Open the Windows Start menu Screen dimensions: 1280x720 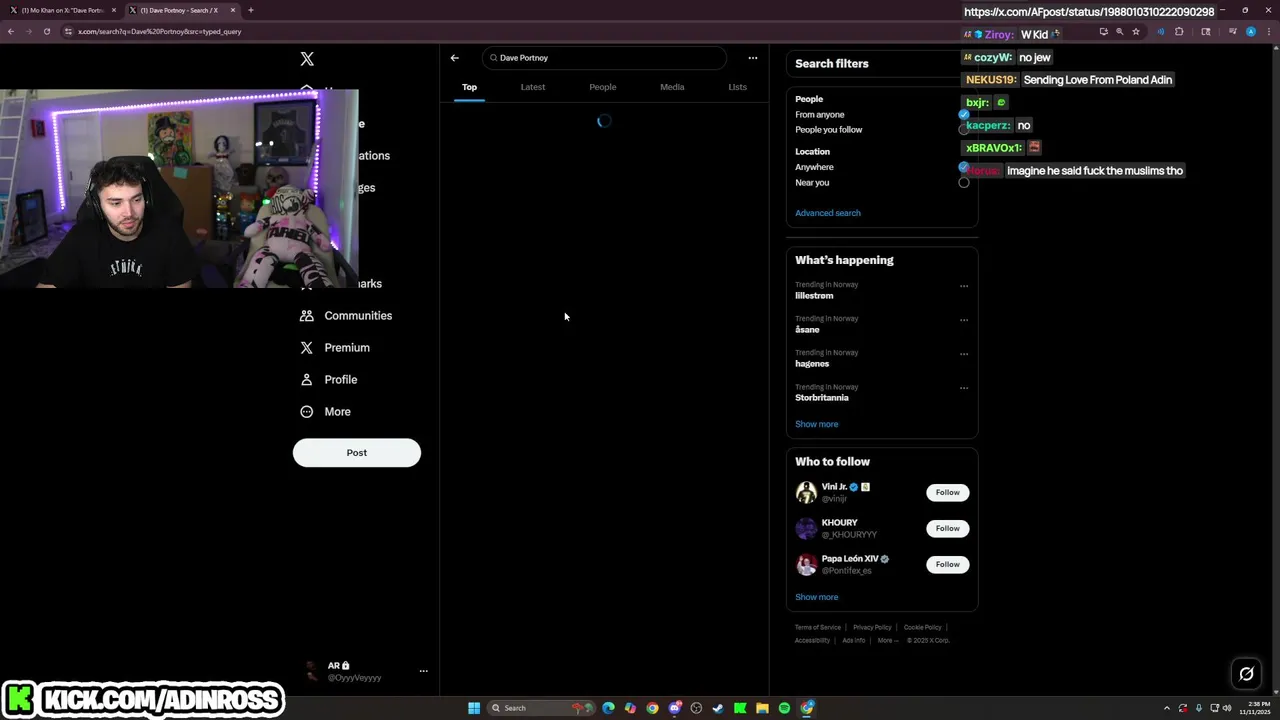pos(474,708)
